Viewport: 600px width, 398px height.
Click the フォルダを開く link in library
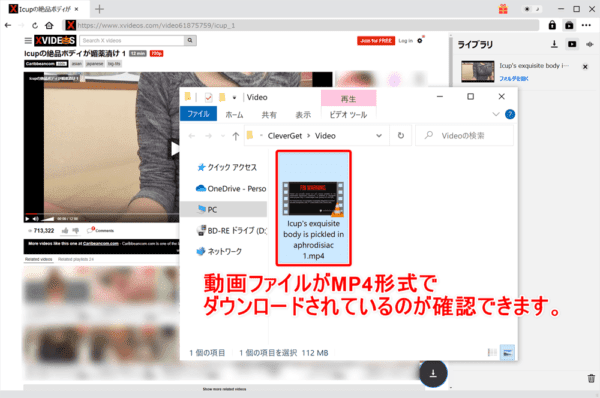514,78
